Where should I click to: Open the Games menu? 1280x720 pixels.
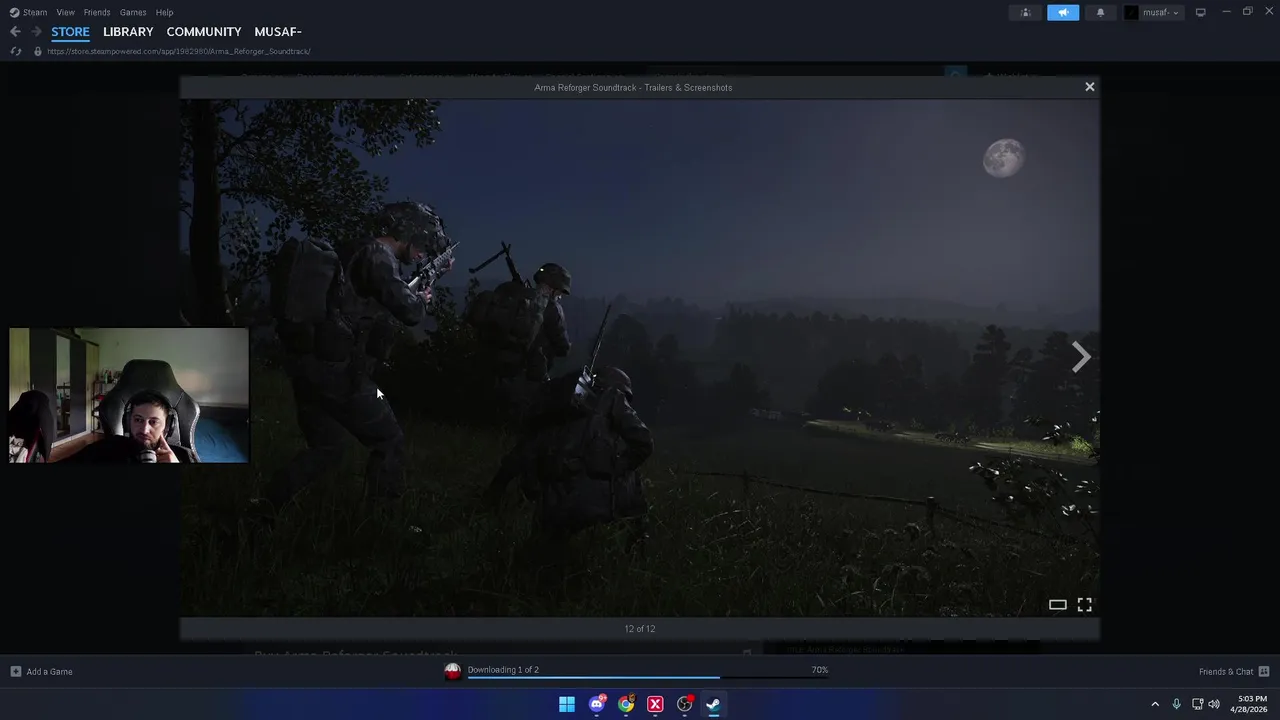tap(133, 12)
